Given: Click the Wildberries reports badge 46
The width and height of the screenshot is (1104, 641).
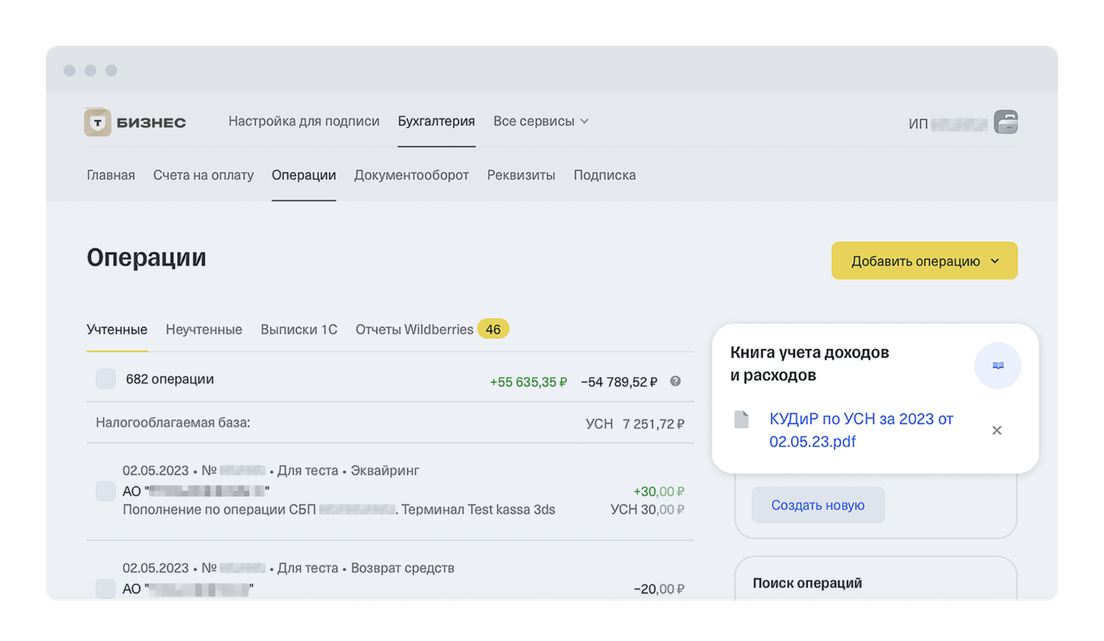Looking at the screenshot, I should tap(493, 329).
